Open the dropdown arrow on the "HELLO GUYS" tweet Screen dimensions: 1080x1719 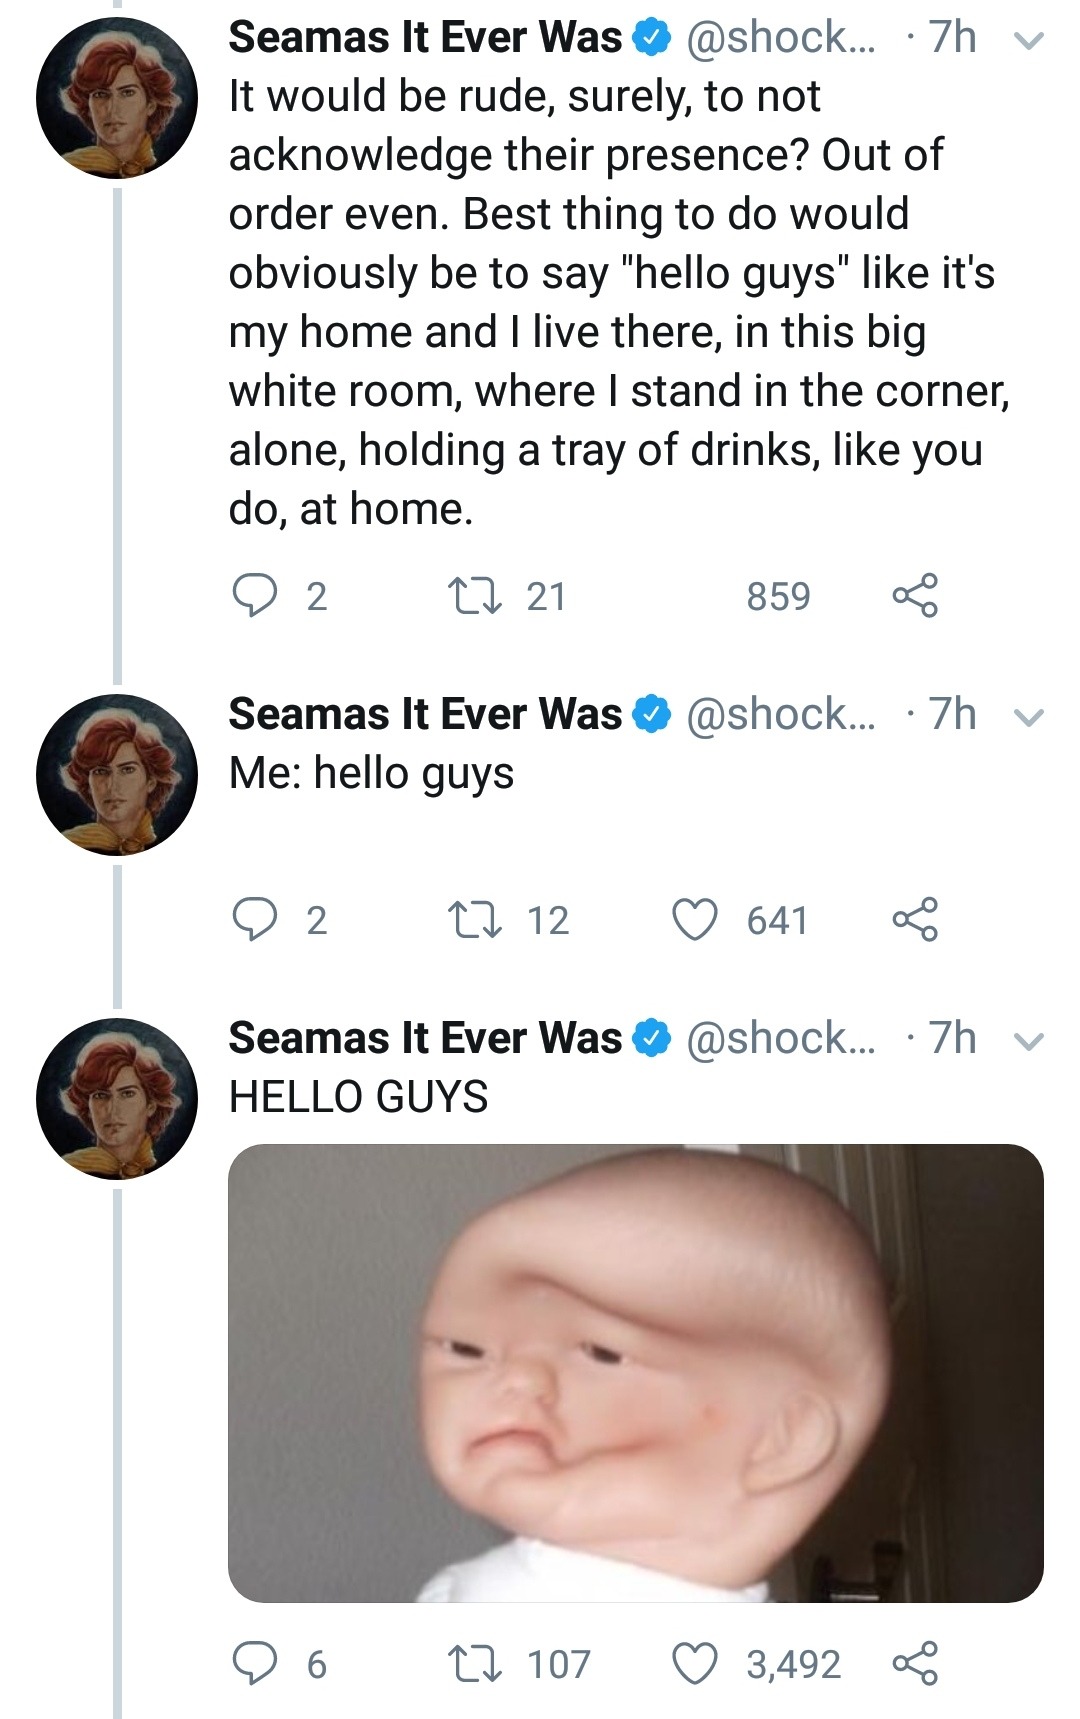click(x=1029, y=1041)
